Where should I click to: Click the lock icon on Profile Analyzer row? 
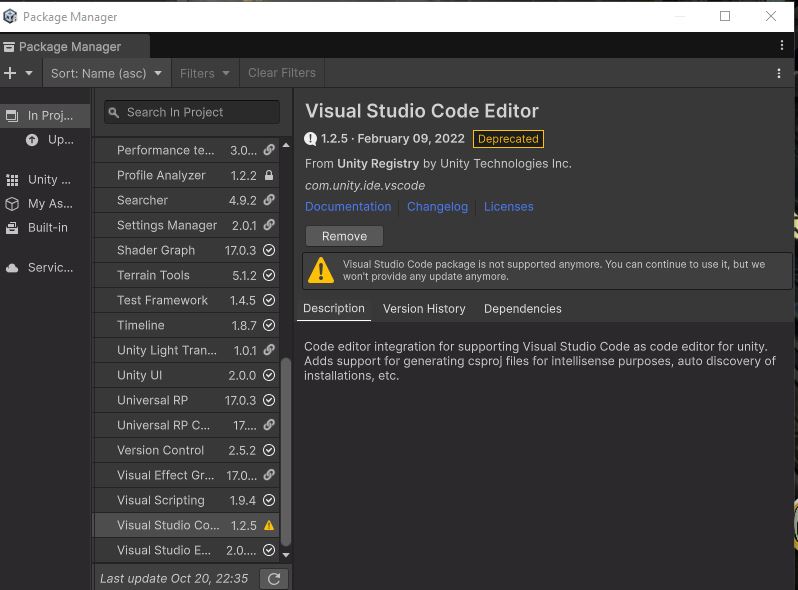point(269,175)
